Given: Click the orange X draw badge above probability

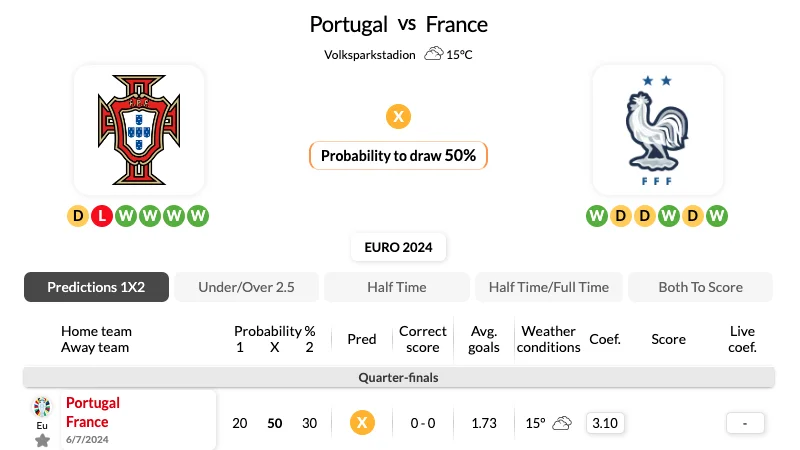Looking at the screenshot, I should 398,116.
